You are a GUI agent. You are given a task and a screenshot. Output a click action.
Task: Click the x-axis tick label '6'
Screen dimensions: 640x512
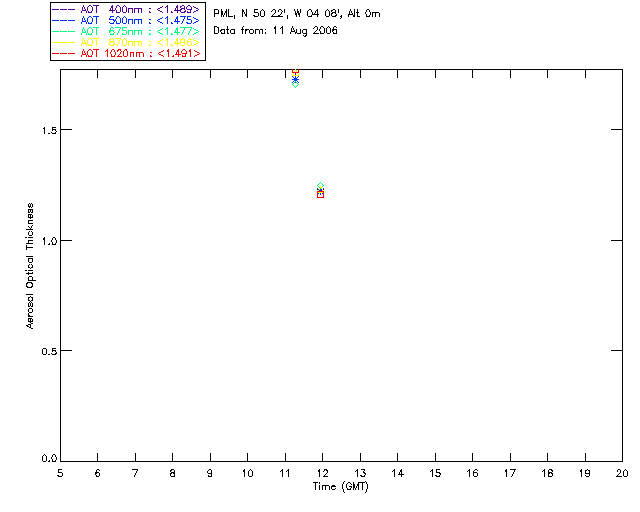[98, 473]
